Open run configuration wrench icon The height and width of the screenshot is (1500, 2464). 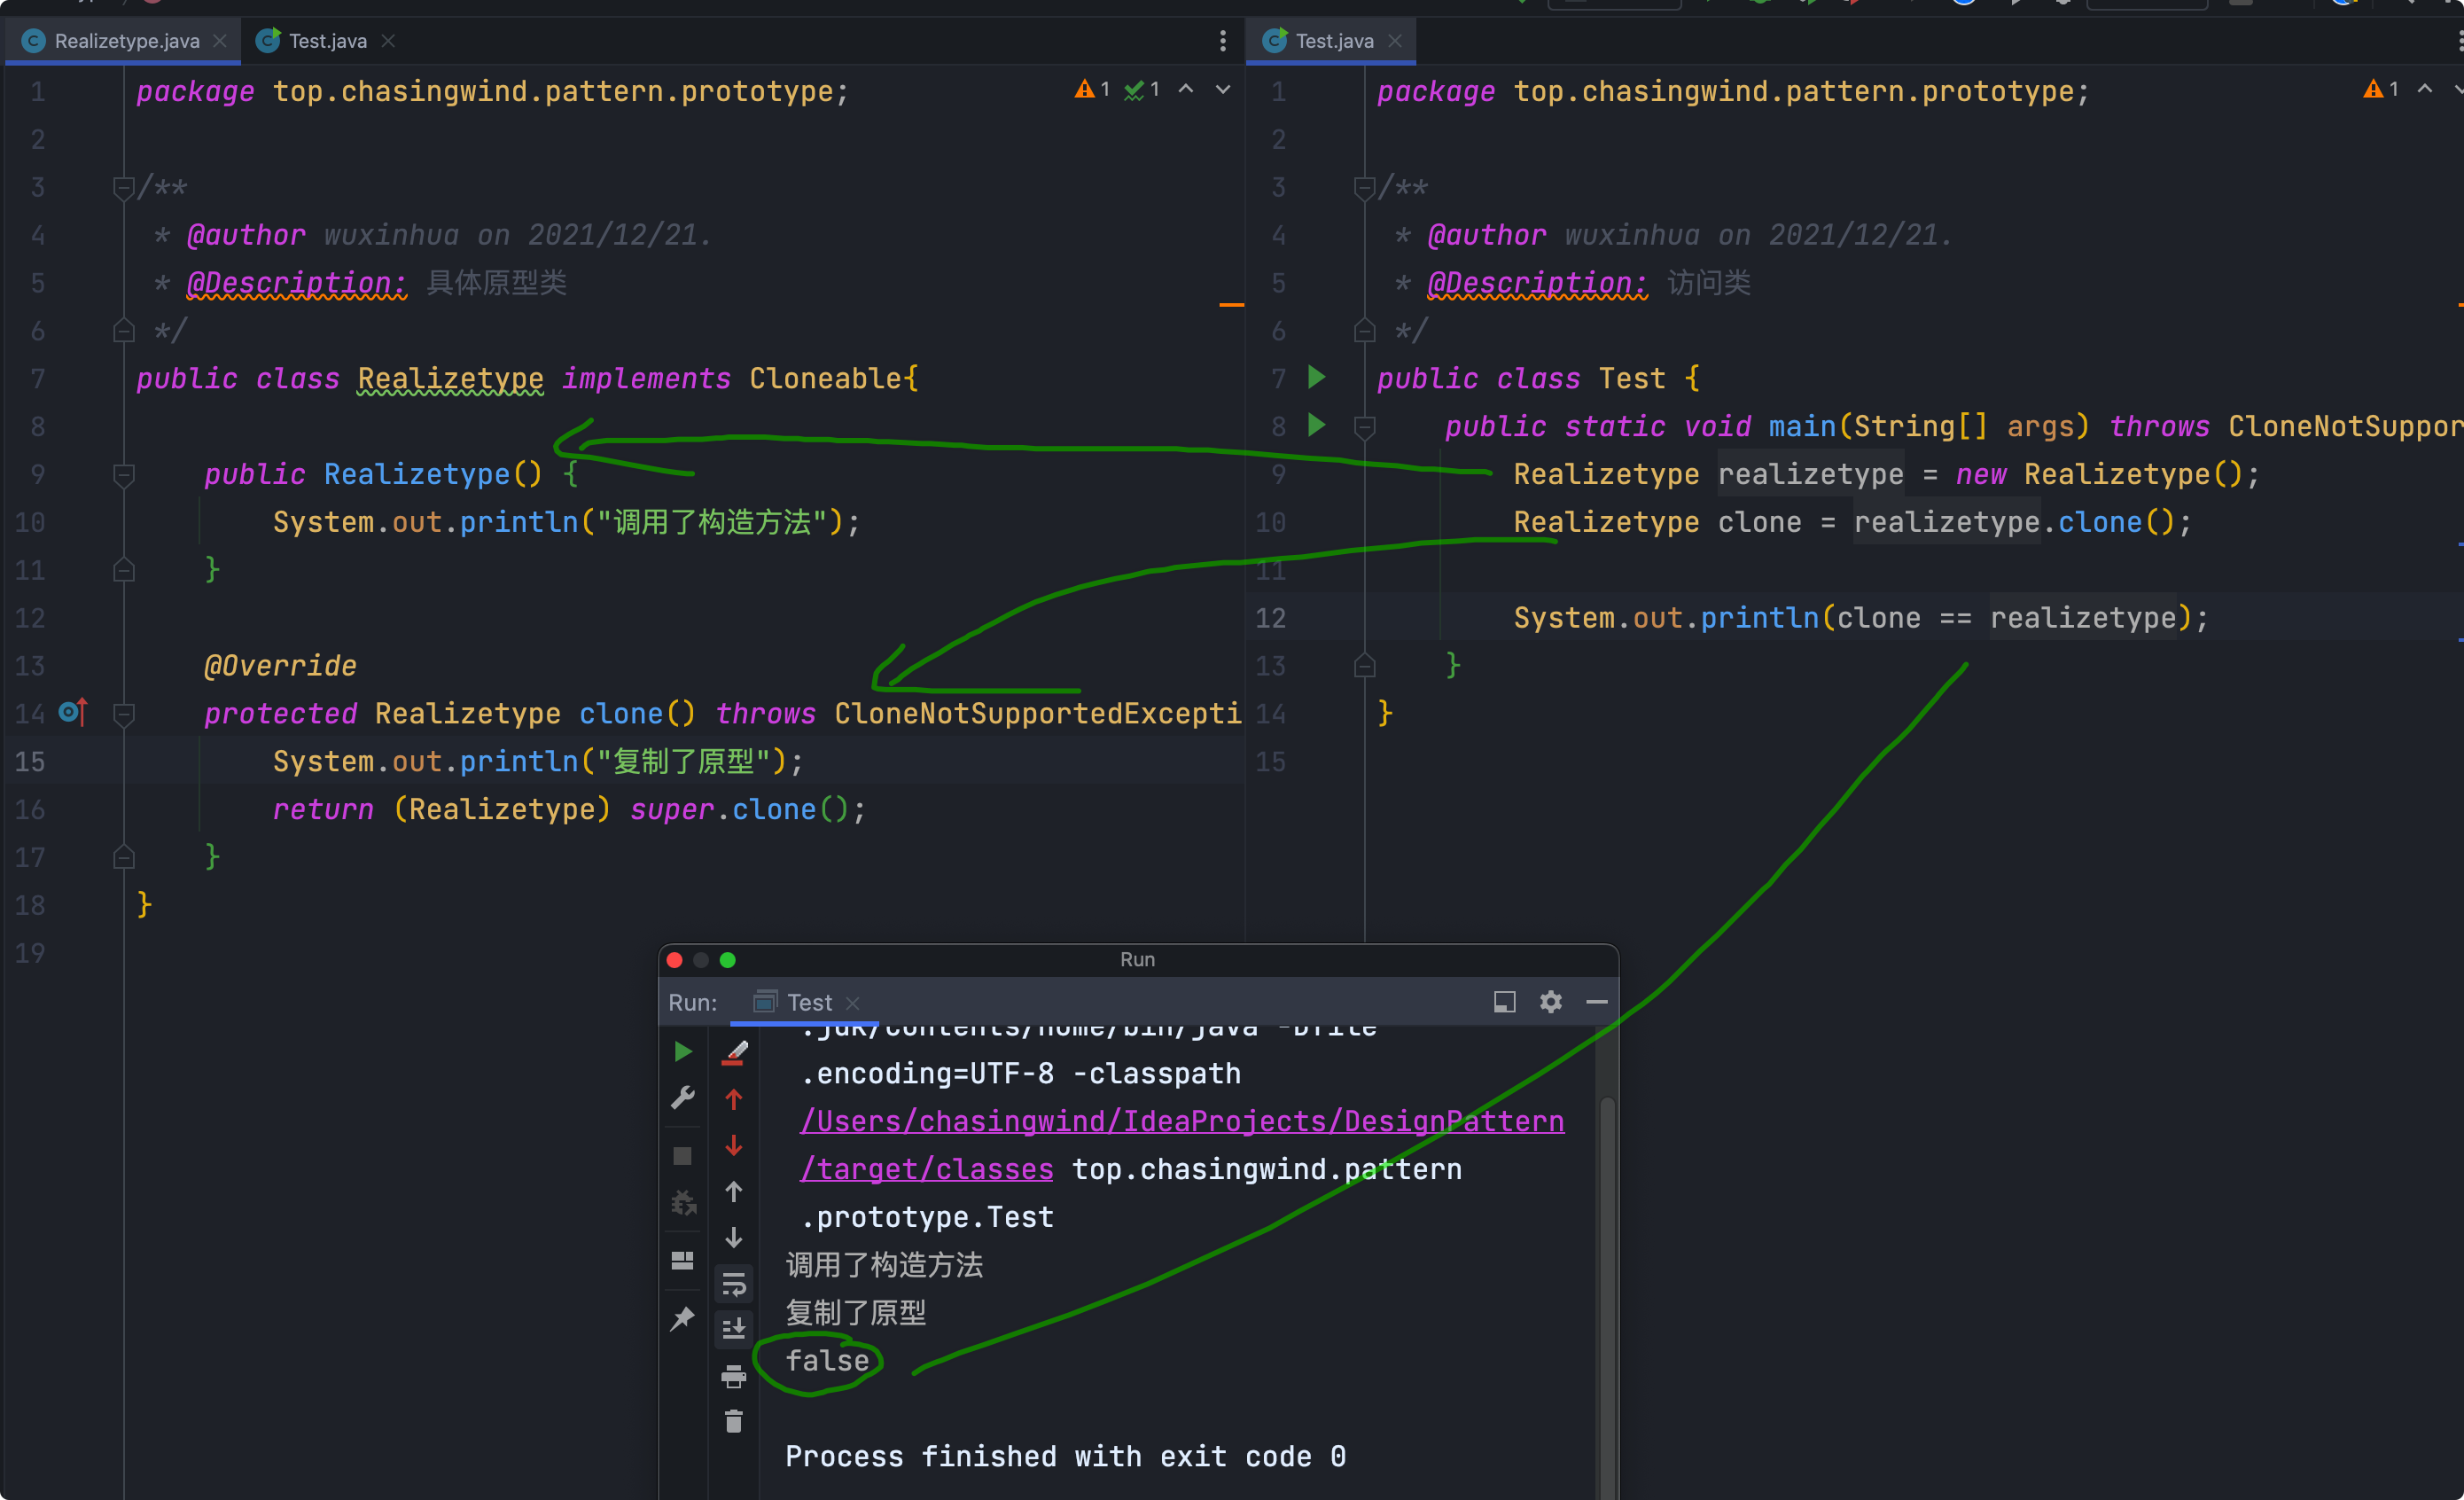(683, 1099)
